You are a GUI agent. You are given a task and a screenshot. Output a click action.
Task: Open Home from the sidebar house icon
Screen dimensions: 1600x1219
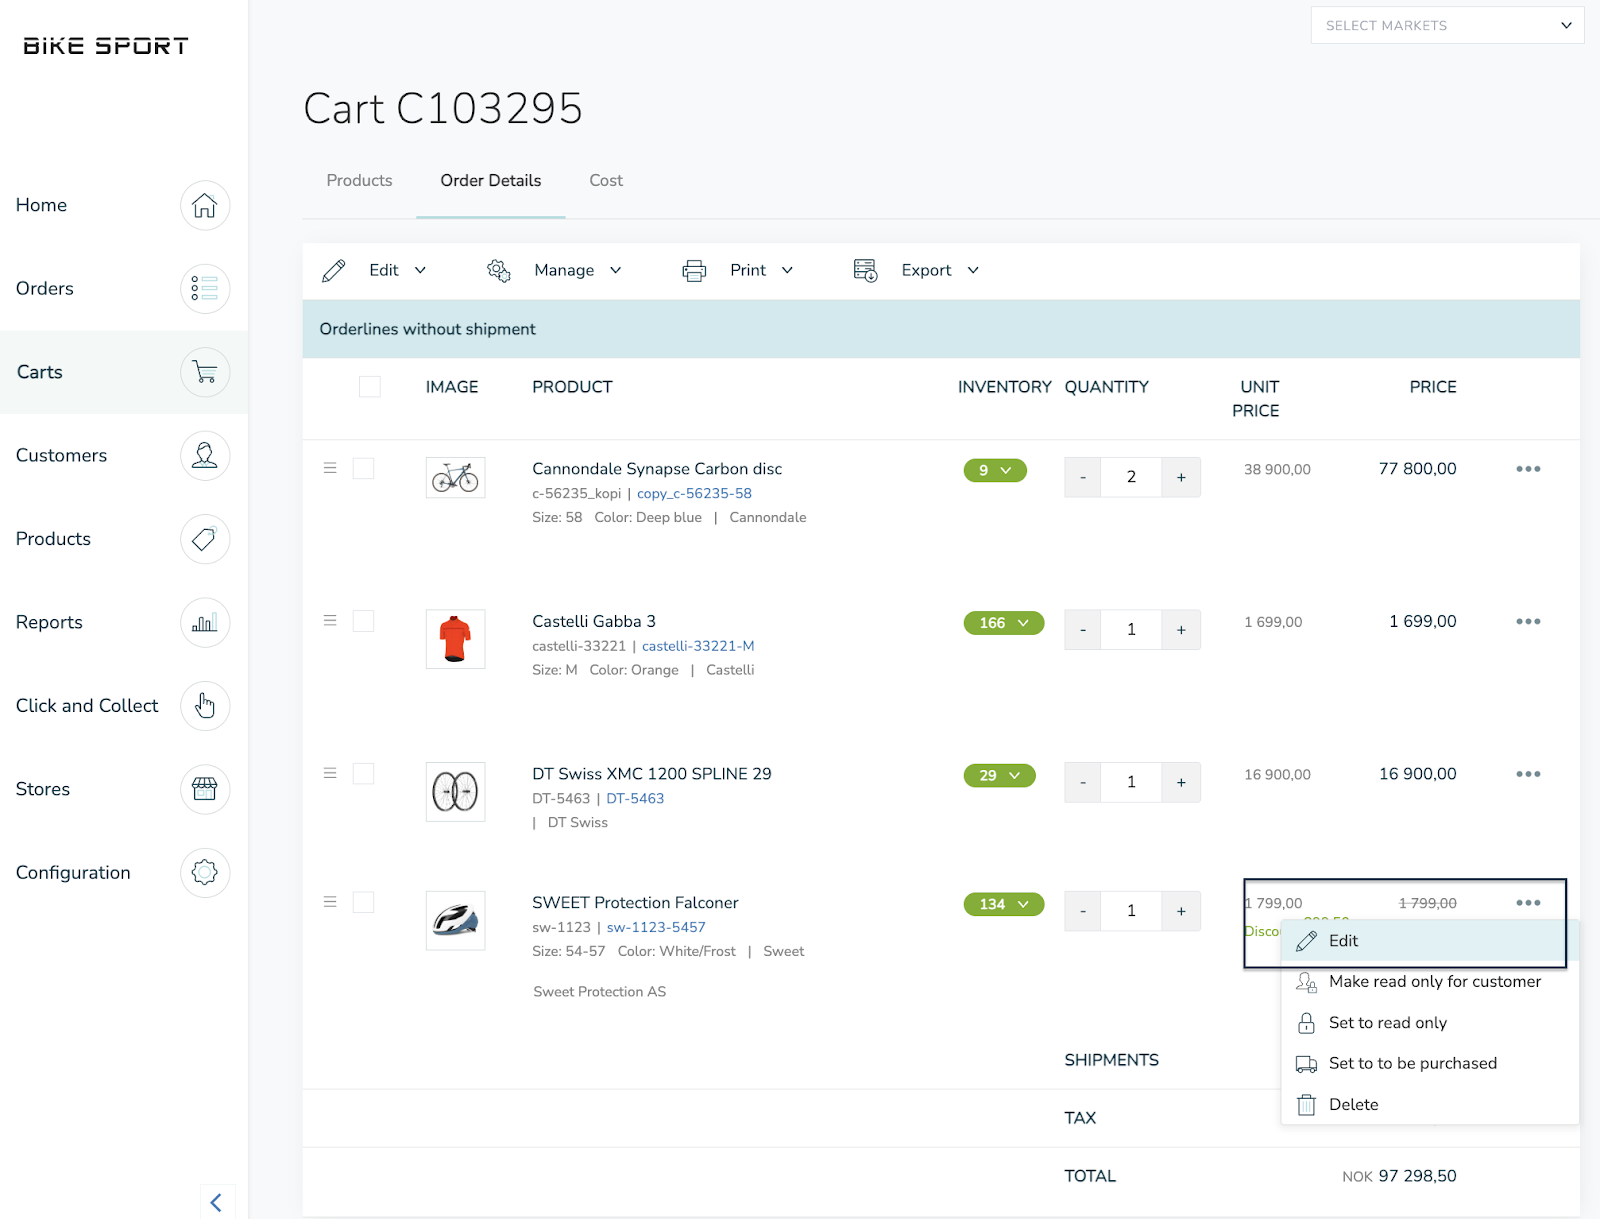[205, 205]
